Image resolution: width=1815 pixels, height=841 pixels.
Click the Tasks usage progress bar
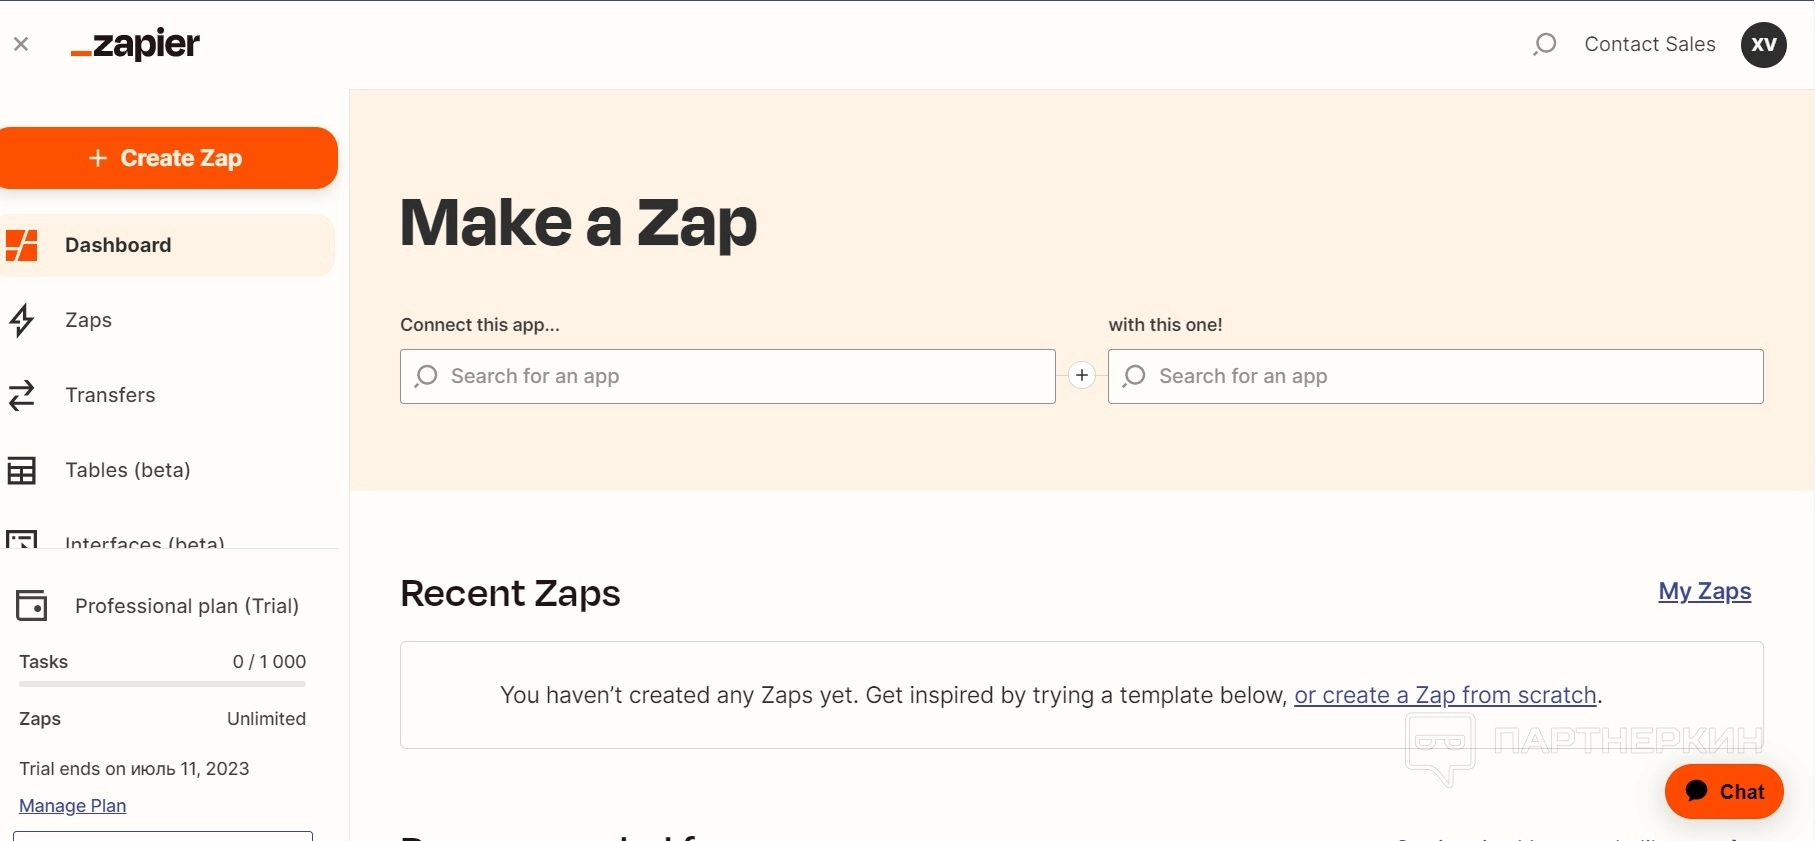coord(162,684)
